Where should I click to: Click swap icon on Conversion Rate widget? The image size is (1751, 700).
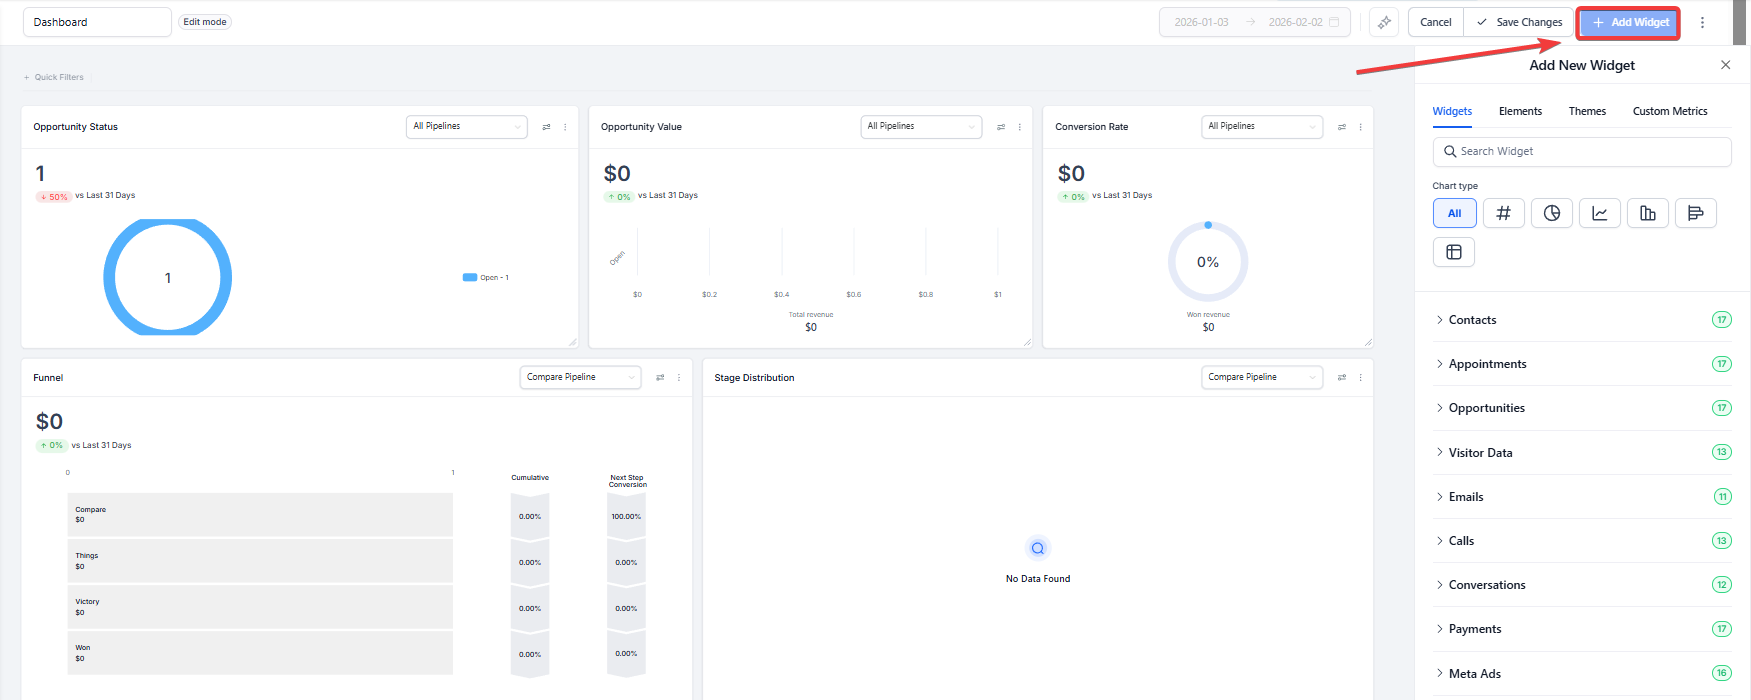[x=1342, y=127]
